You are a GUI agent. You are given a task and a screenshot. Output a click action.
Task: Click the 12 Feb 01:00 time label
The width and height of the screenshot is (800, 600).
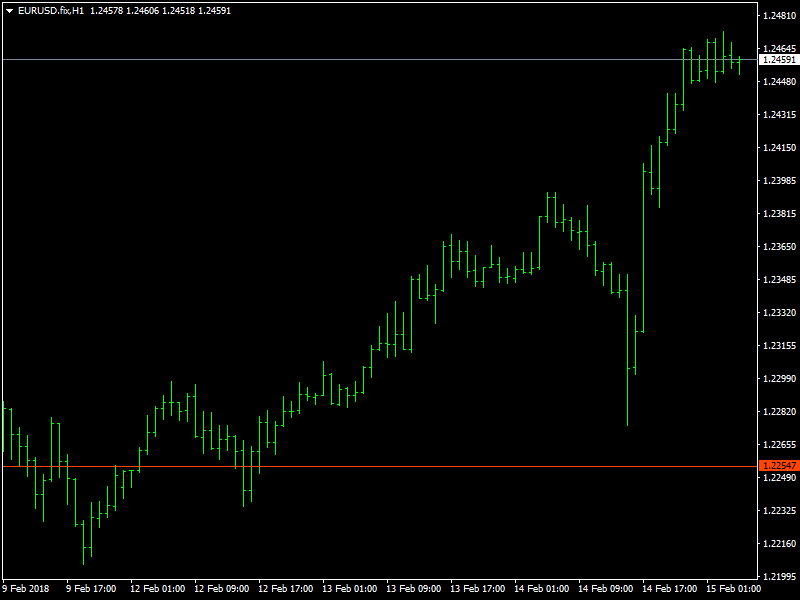coord(158,588)
